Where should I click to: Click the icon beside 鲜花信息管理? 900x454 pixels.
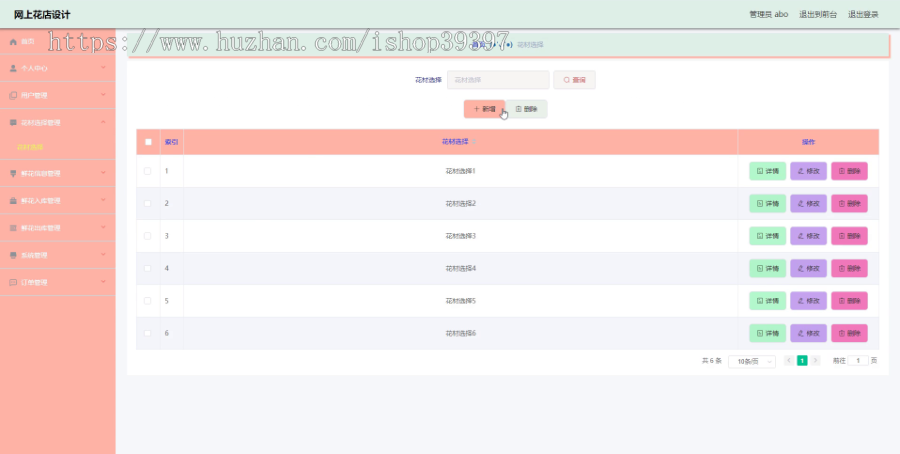coord(13,173)
